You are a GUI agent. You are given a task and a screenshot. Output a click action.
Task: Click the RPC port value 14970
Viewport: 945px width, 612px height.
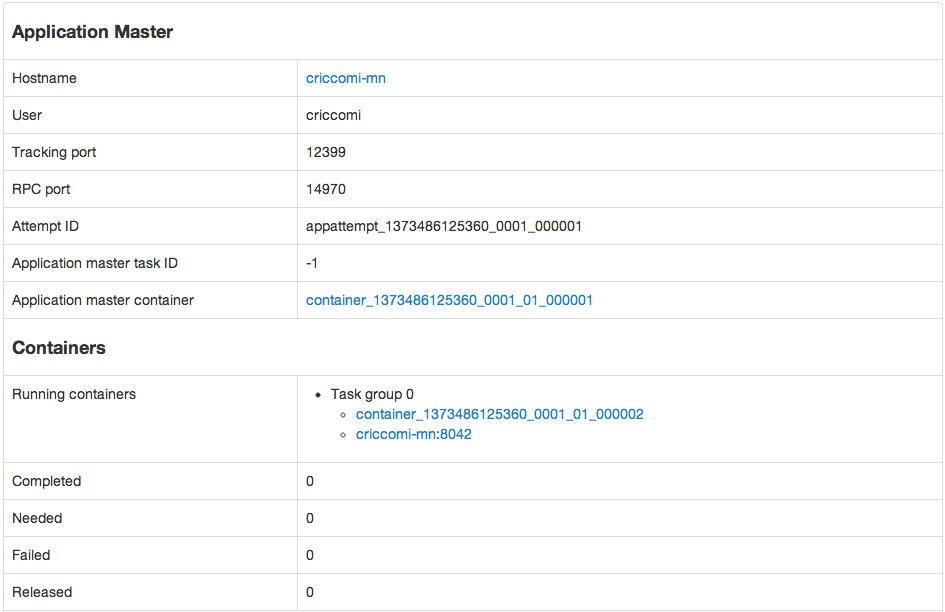tap(325, 189)
